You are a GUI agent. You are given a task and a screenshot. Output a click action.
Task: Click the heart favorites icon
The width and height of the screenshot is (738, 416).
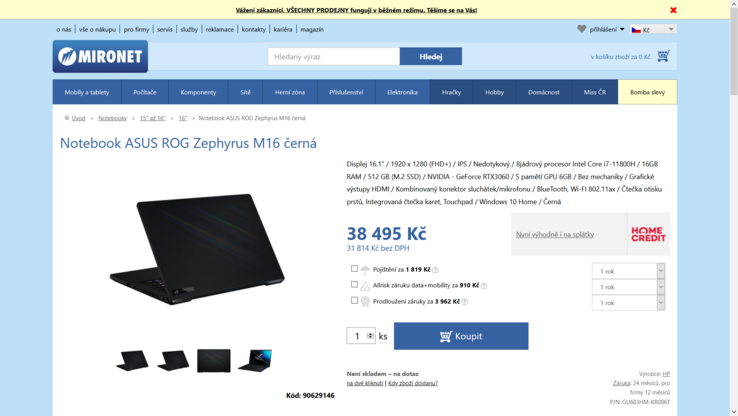[582, 29]
